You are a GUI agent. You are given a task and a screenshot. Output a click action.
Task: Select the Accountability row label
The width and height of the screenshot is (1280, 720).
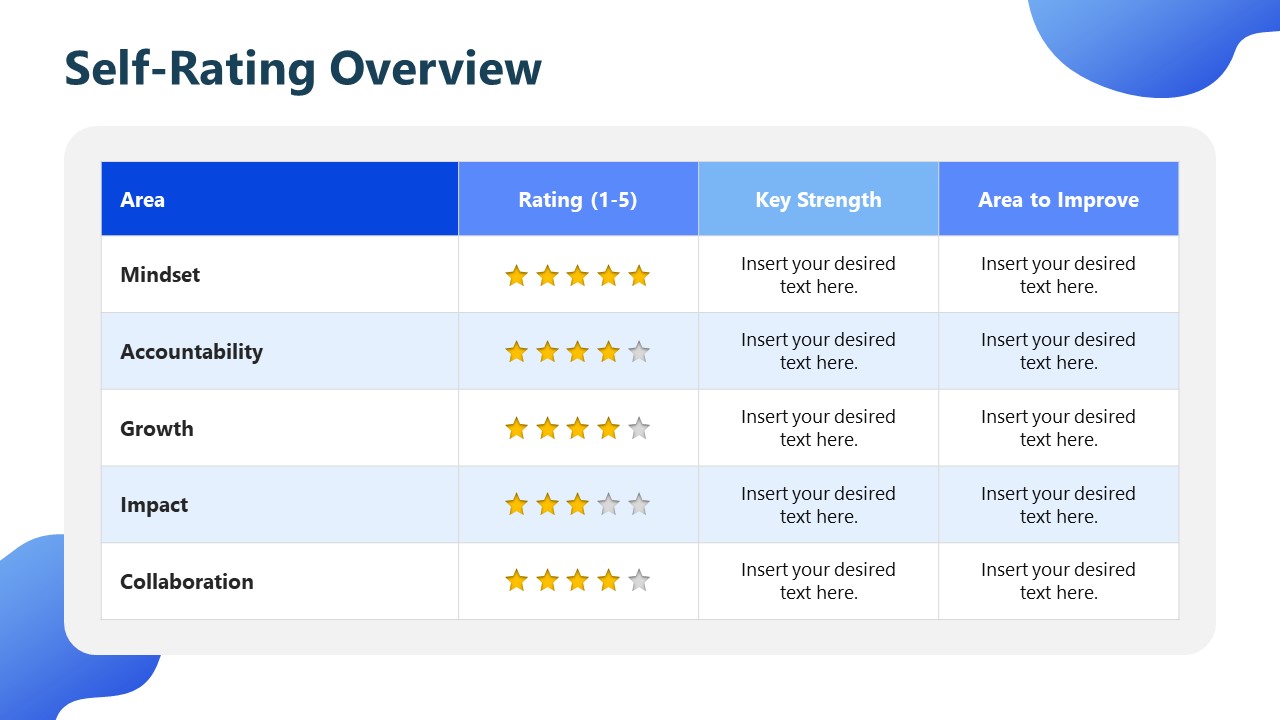(191, 352)
